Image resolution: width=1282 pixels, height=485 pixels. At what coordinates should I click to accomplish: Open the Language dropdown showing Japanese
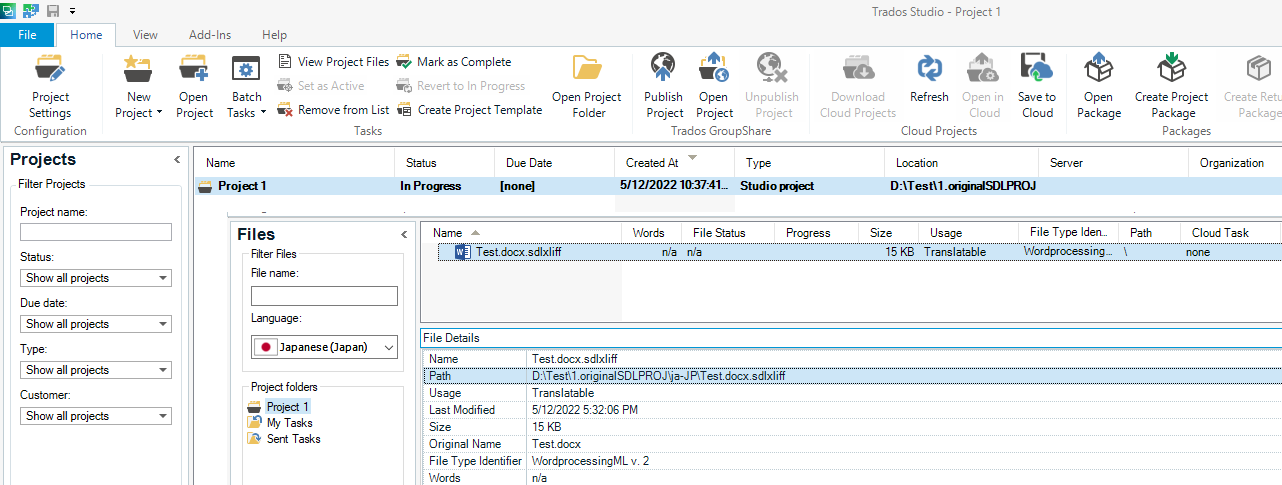click(324, 347)
